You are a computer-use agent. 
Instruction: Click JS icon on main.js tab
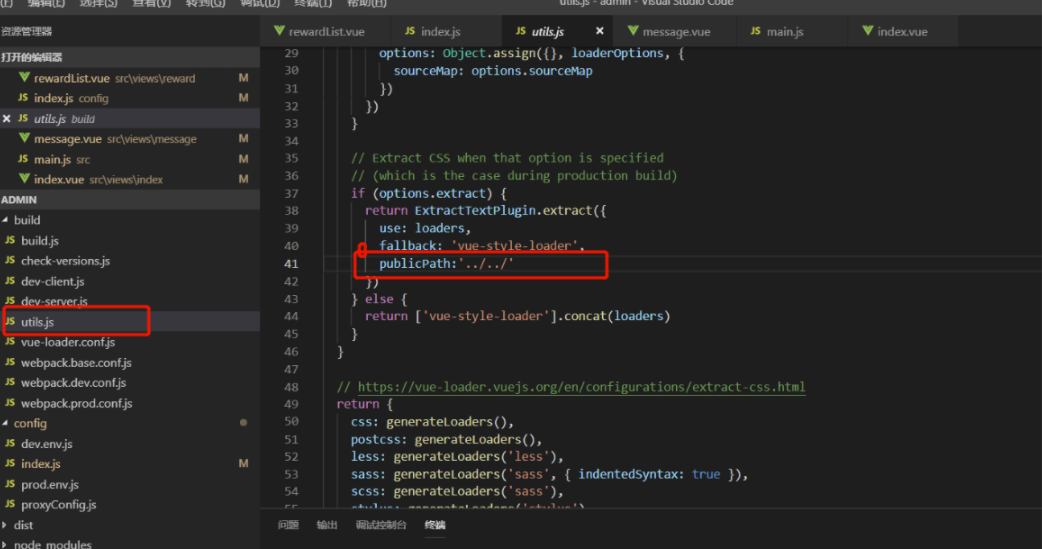(x=755, y=31)
